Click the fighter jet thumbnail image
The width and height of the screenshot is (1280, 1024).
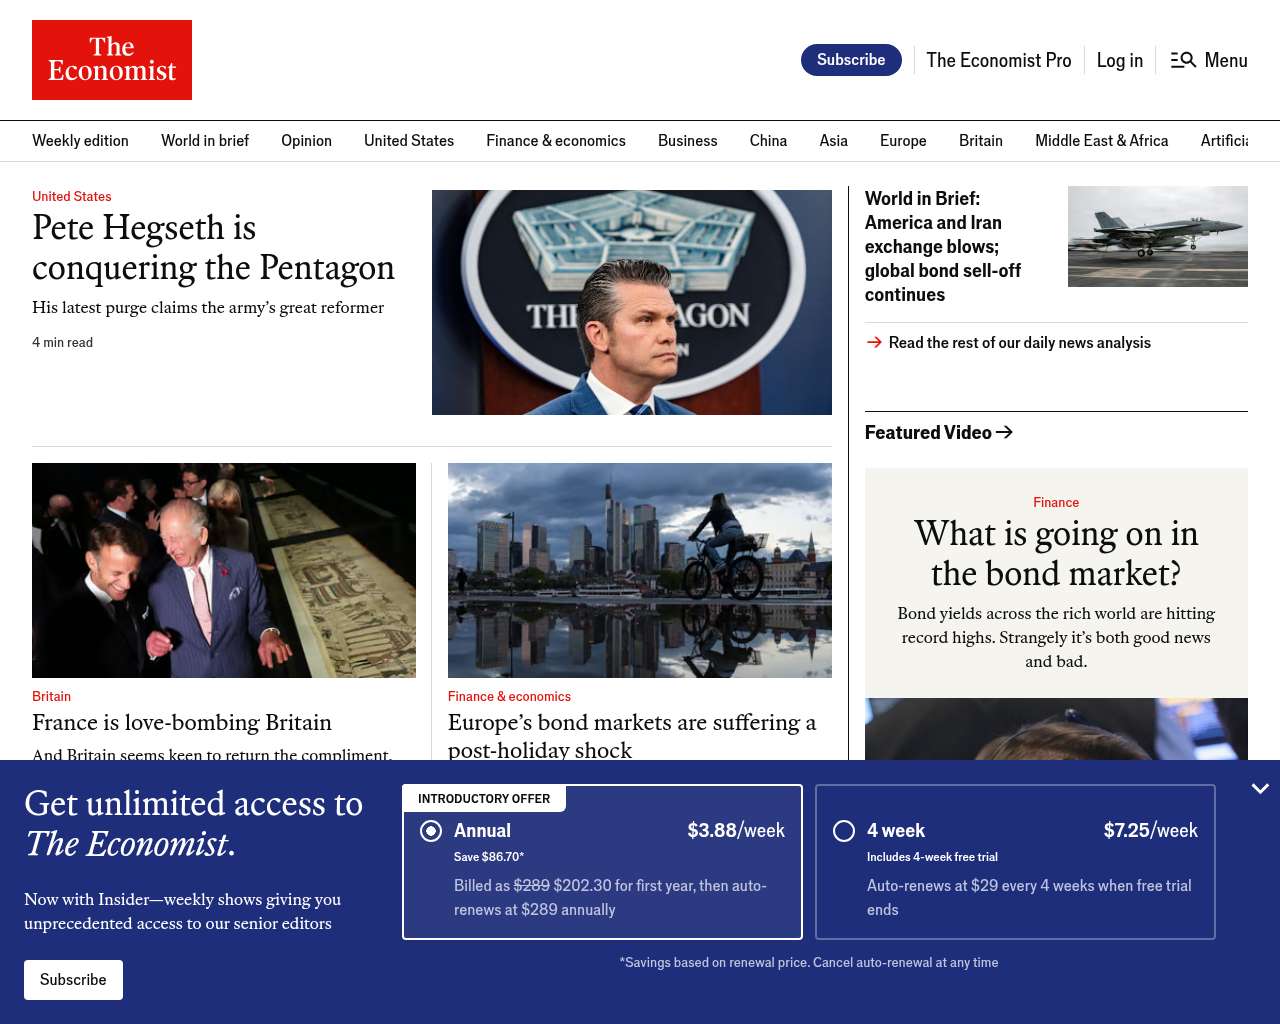tap(1158, 236)
